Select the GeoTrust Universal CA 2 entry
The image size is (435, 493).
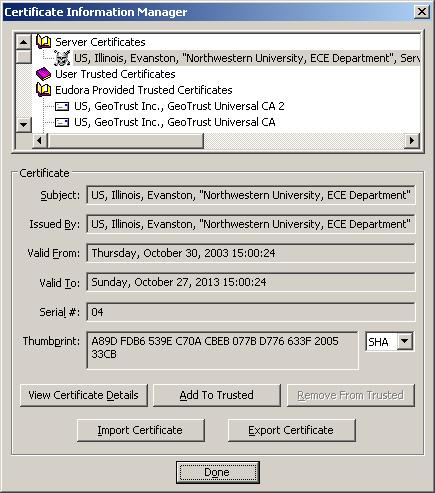point(179,106)
